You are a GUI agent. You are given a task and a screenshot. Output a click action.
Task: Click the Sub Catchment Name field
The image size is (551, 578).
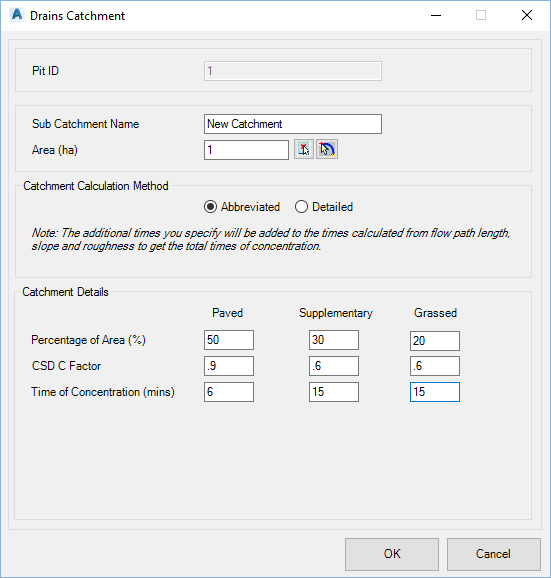[x=293, y=124]
